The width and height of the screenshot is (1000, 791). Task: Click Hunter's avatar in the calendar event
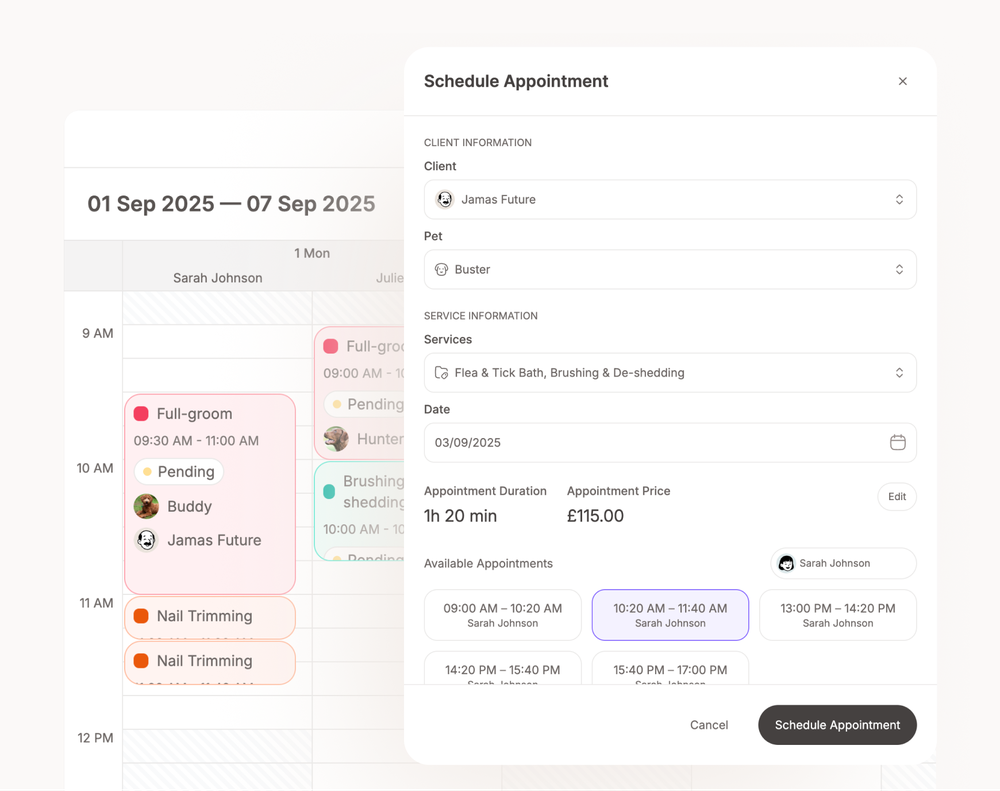335,439
